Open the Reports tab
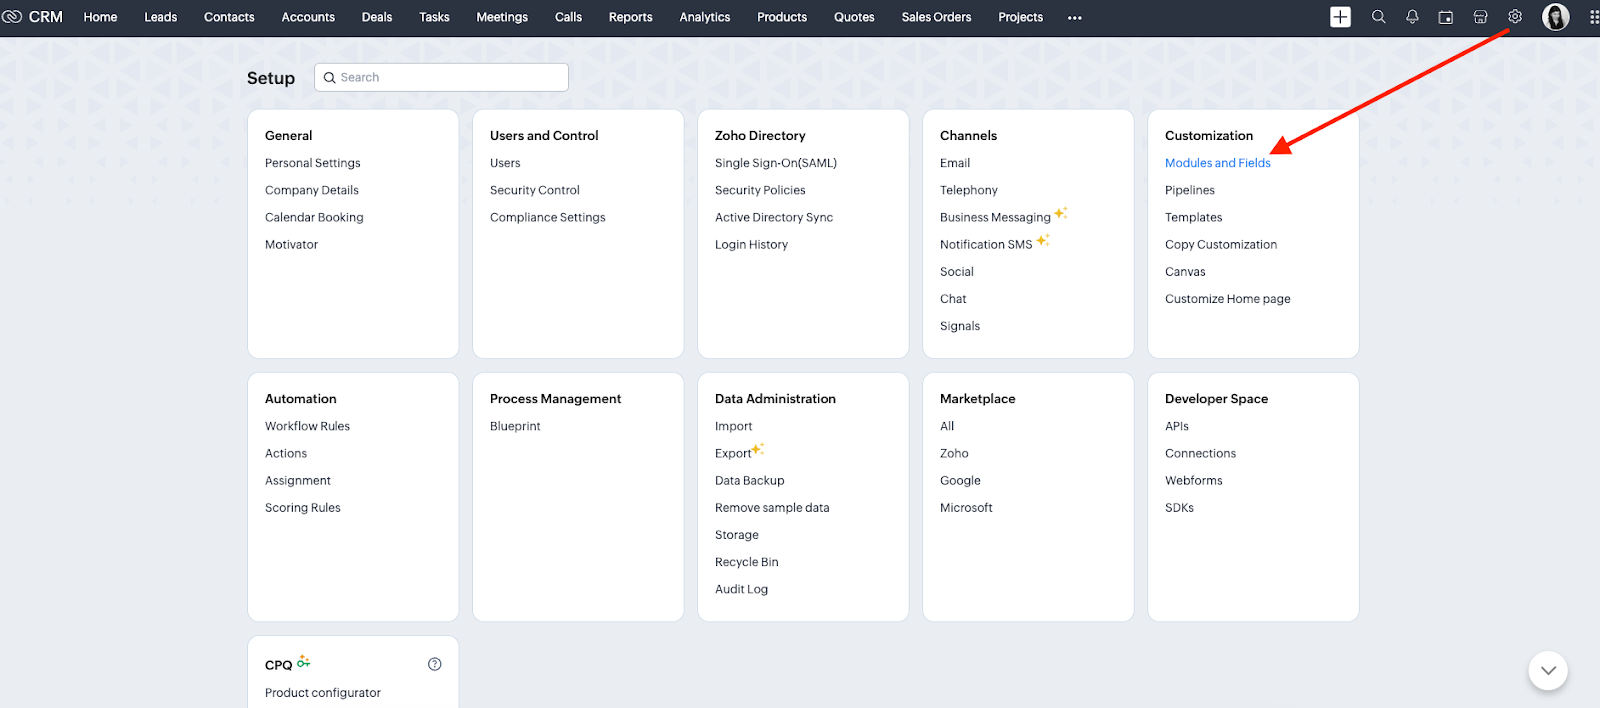Image resolution: width=1600 pixels, height=708 pixels. (631, 17)
